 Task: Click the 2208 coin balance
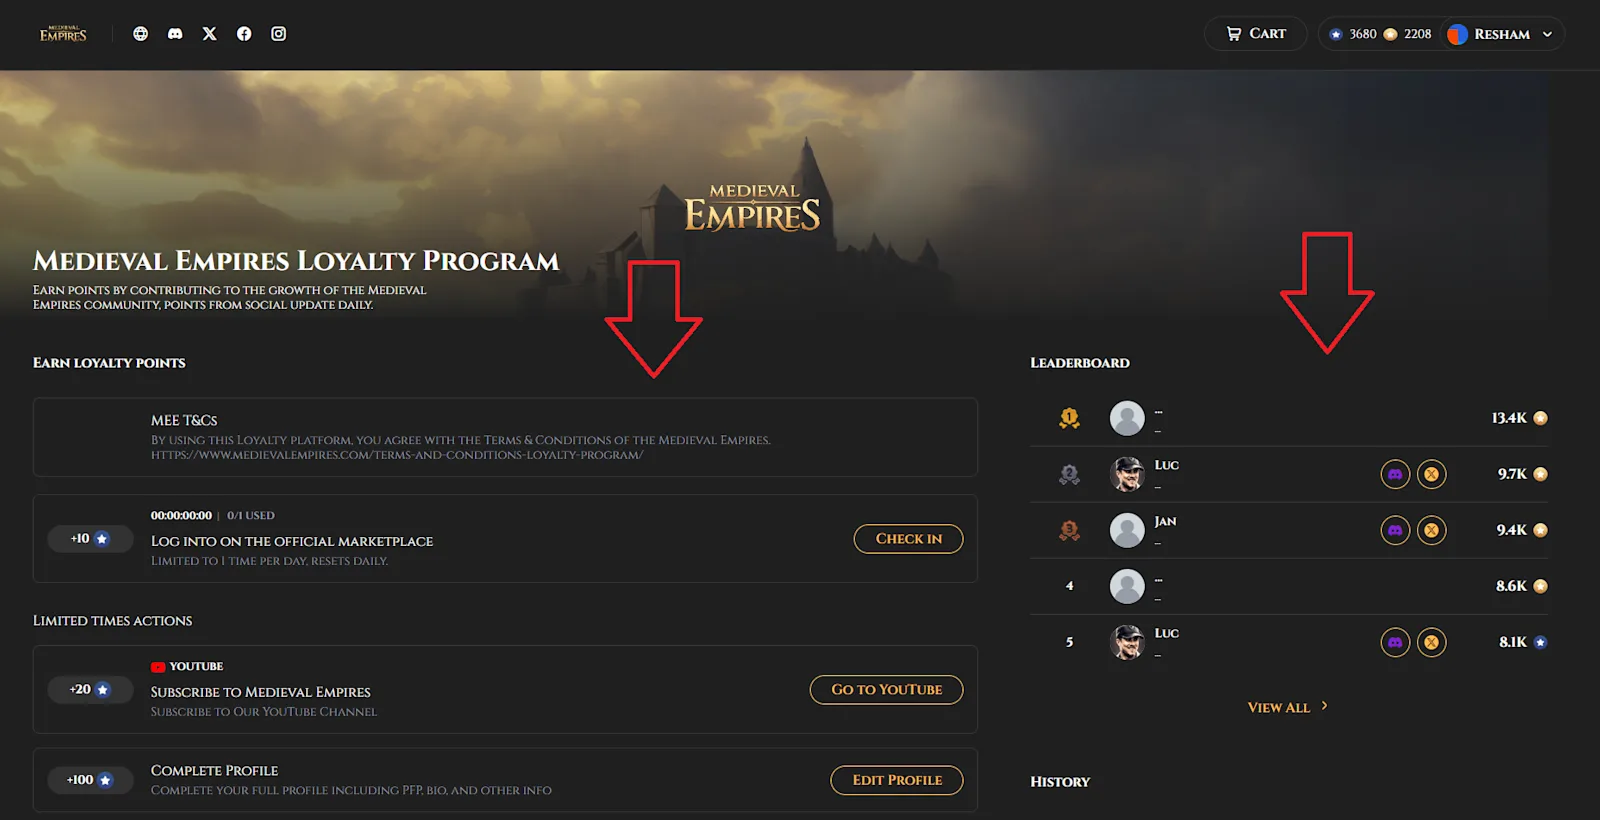[x=1417, y=34]
